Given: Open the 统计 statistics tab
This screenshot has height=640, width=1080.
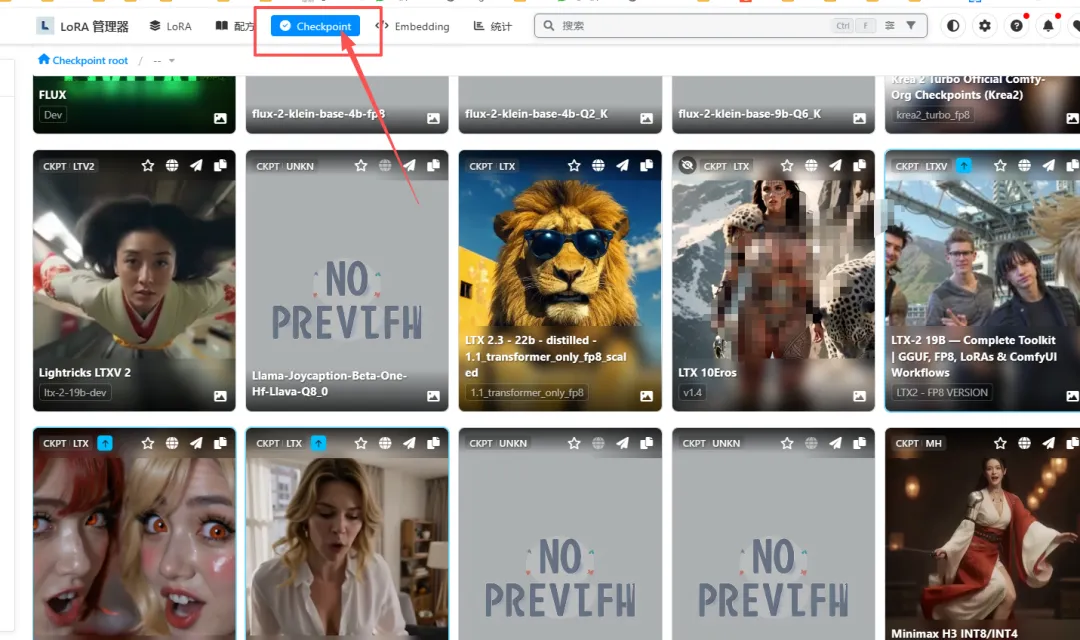Looking at the screenshot, I should [x=492, y=26].
